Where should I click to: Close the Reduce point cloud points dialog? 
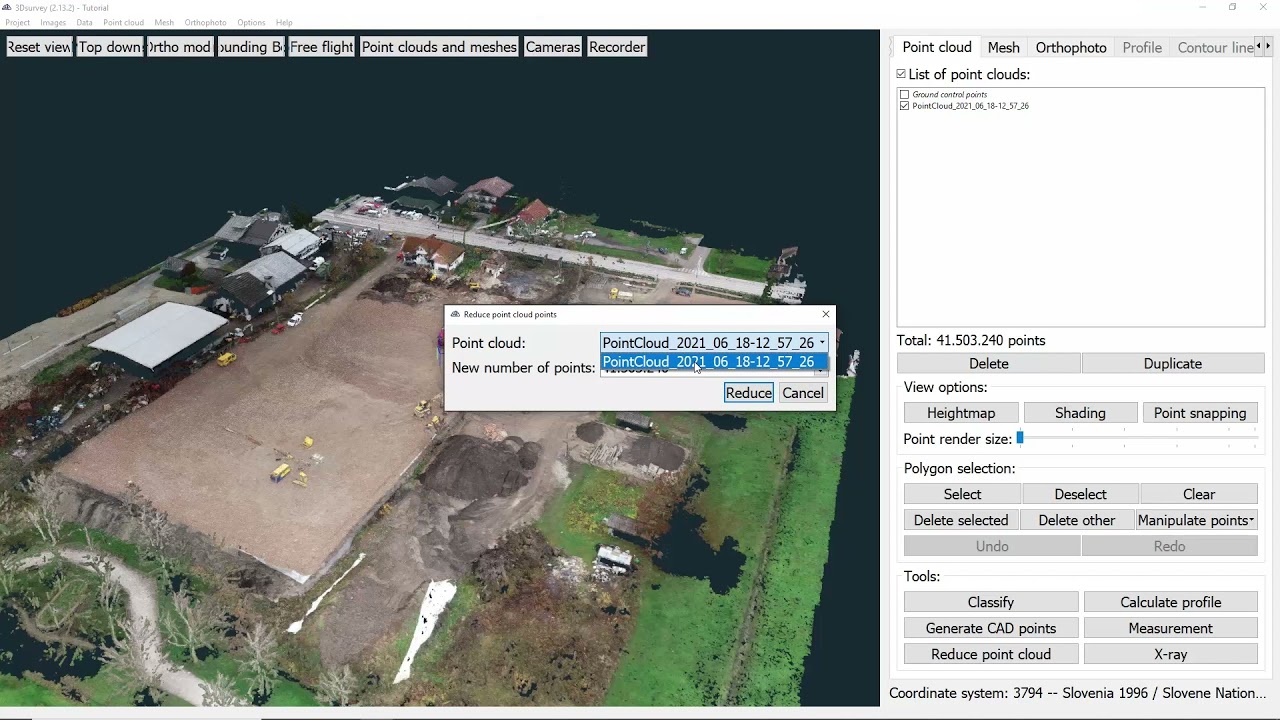826,314
